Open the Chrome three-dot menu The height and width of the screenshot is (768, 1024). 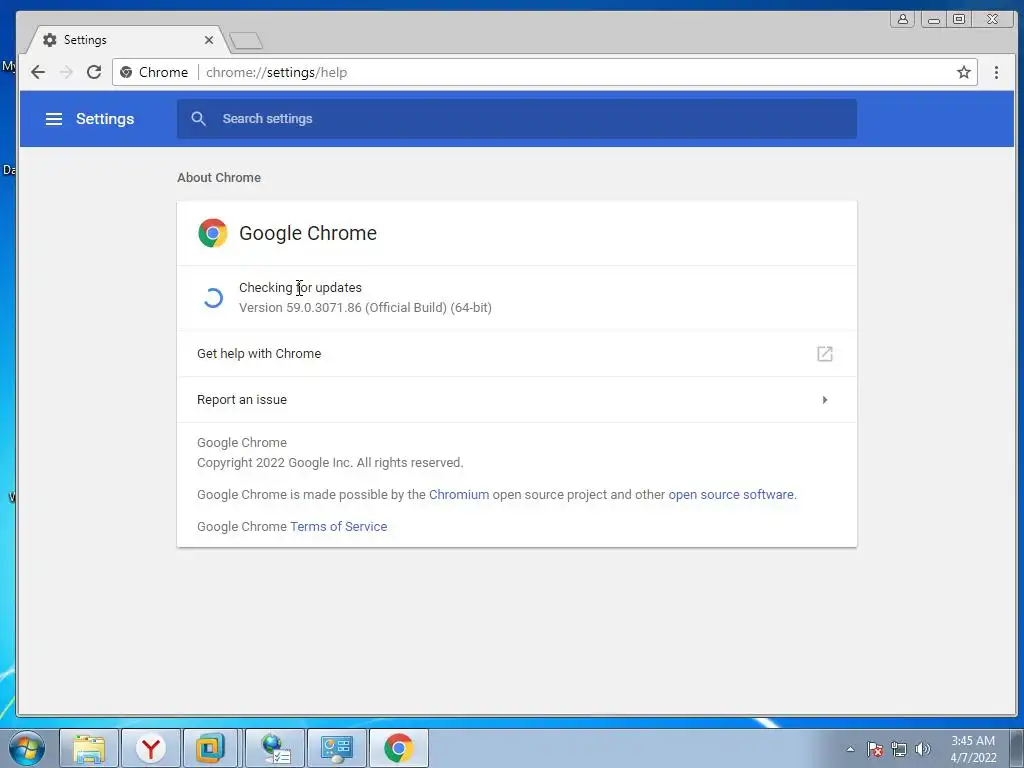pyautogui.click(x=996, y=72)
